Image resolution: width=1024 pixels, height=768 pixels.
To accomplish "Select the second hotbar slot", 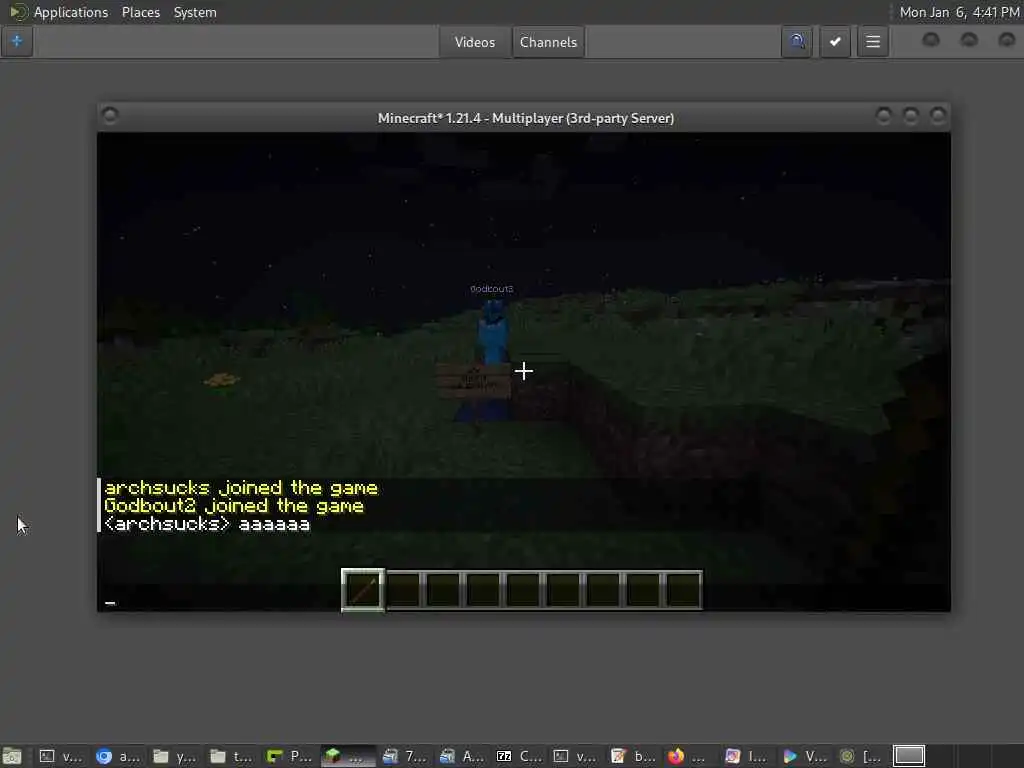I will point(404,590).
